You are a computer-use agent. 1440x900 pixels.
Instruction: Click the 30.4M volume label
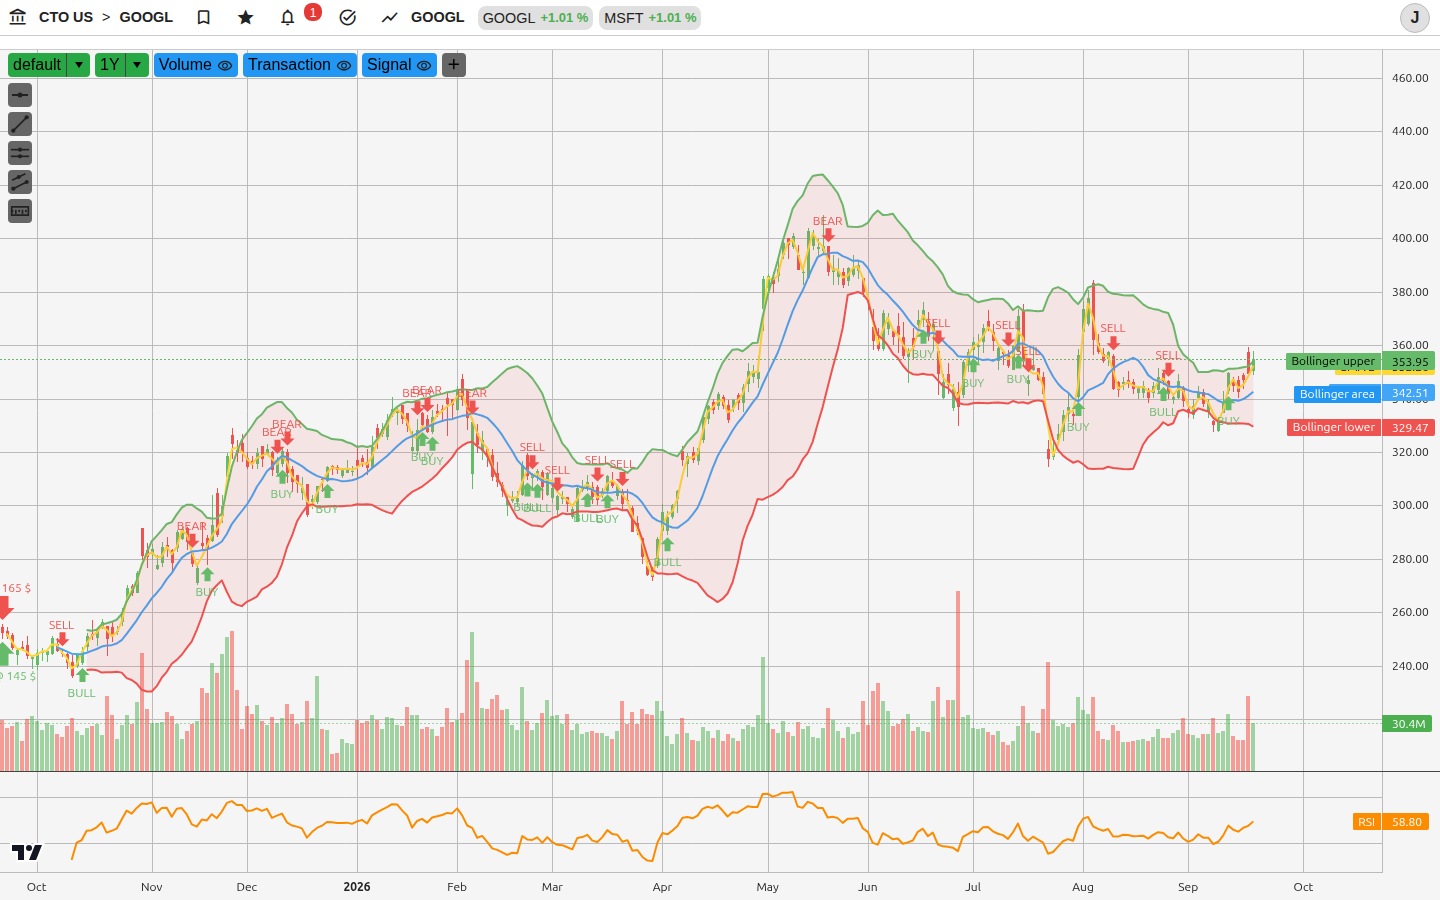pos(1408,724)
